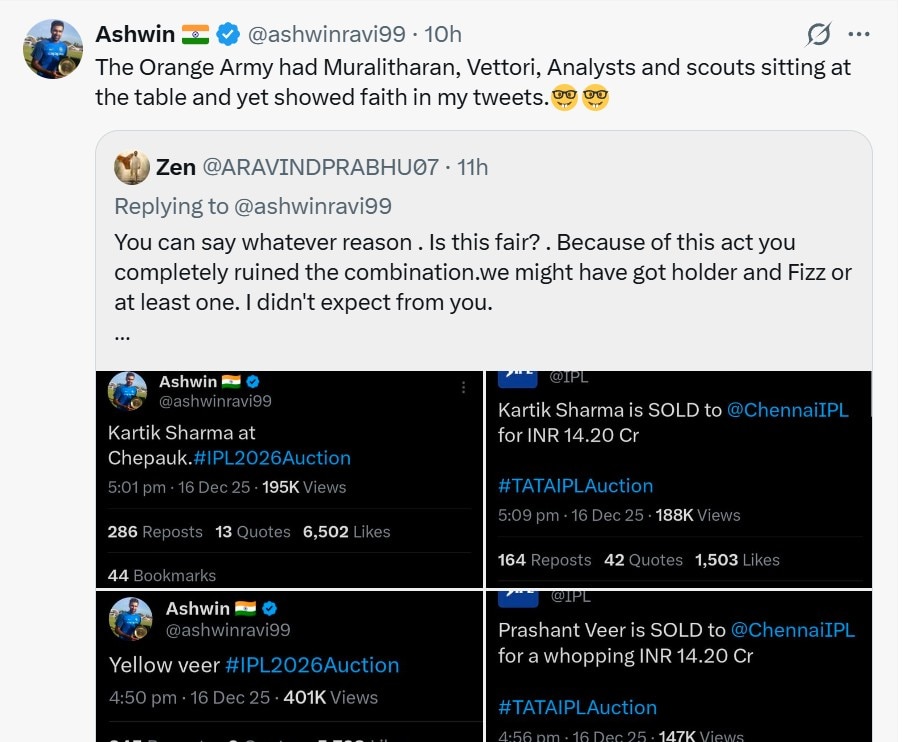Viewport: 907px width, 742px height.
Task: Click #IPL2026Auction in the Kartik Sharma at Chepauk tweet
Action: (270, 458)
